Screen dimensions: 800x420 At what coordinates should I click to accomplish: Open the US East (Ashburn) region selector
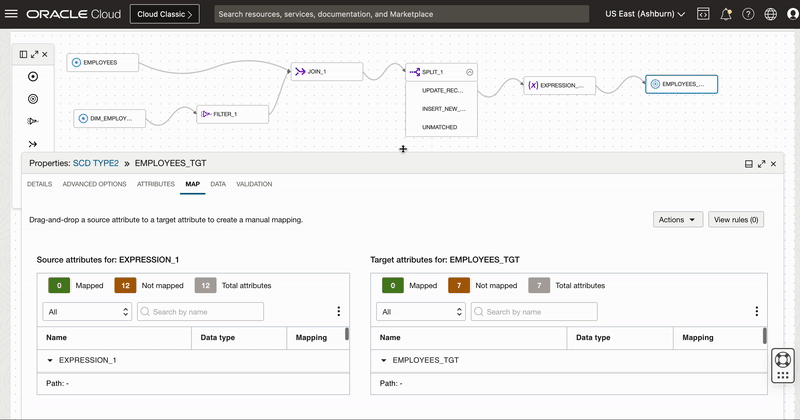(x=645, y=14)
